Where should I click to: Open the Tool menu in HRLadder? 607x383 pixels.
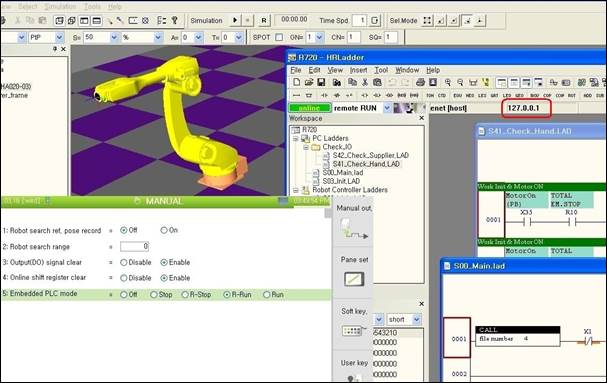381,70
